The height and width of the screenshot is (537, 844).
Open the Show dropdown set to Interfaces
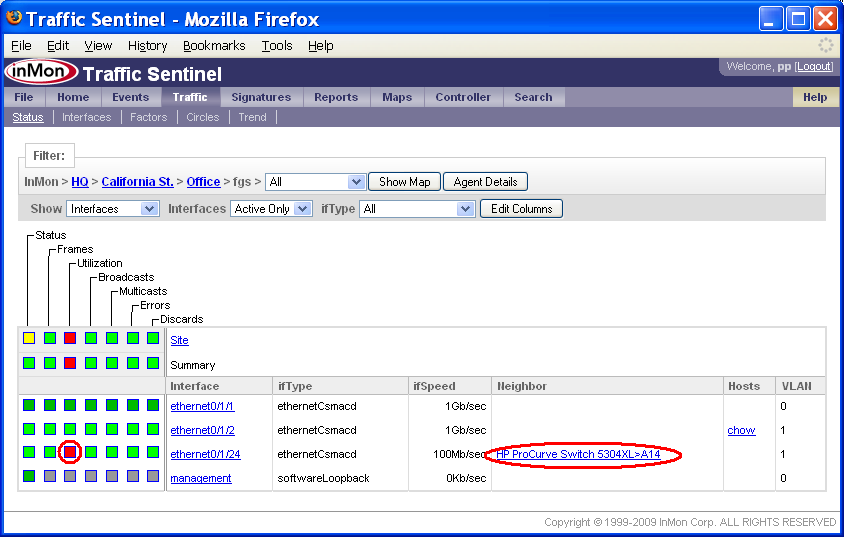tap(112, 209)
